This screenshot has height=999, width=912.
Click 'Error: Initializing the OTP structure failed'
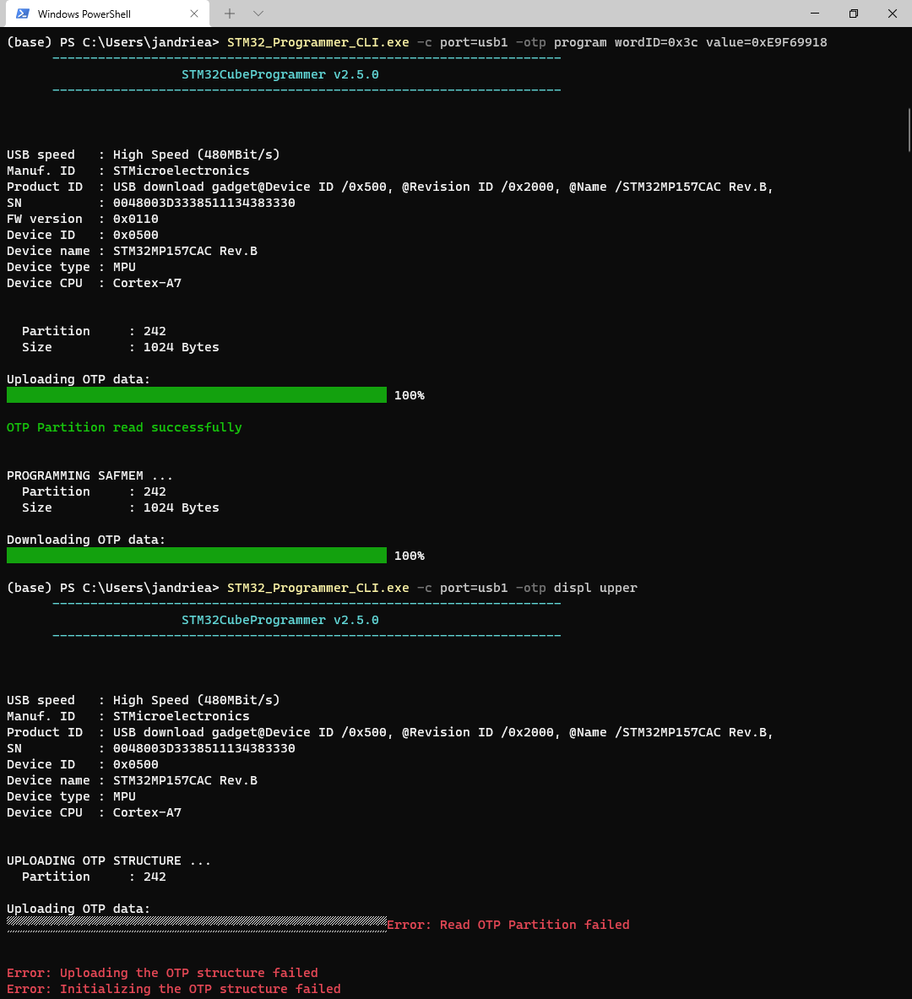click(x=173, y=989)
